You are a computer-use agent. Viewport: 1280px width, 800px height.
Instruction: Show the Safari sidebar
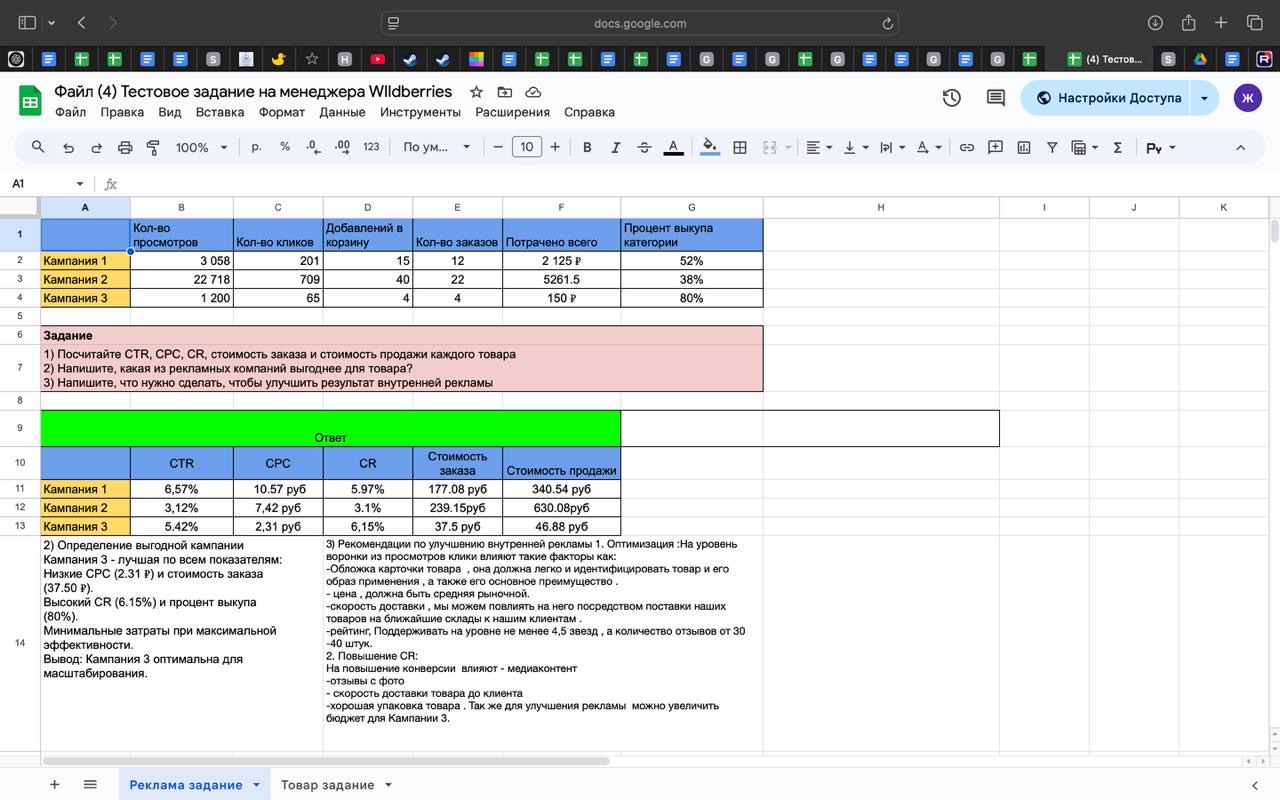click(27, 22)
